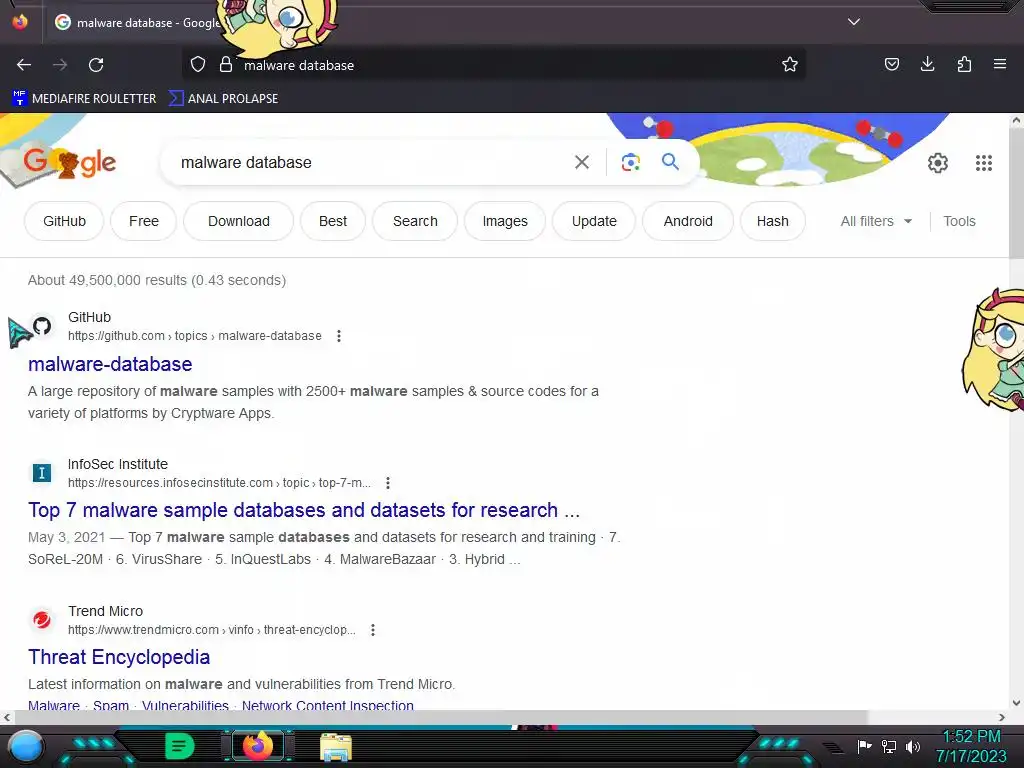This screenshot has height=768, width=1024.
Task: Expand the All filters dropdown
Action: (x=876, y=221)
